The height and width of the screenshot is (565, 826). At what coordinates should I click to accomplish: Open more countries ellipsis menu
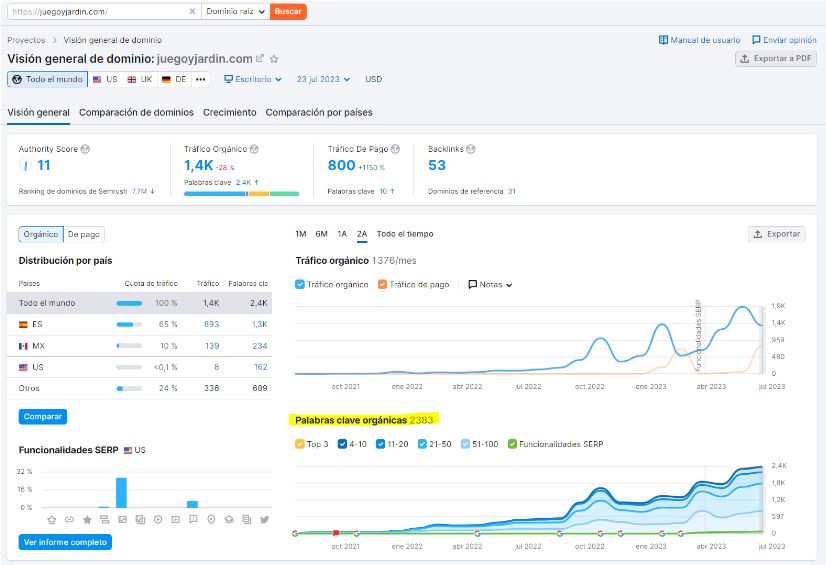point(201,80)
